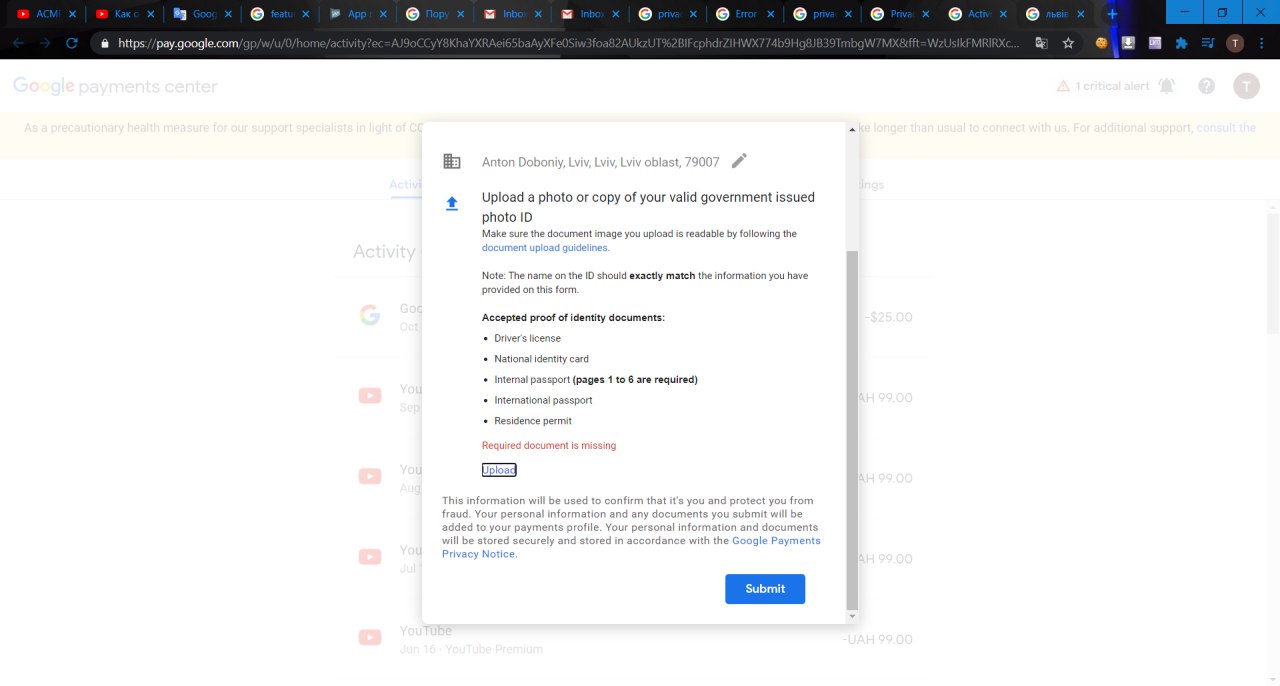
Task: Click the Required document is missing error
Action: pos(549,446)
